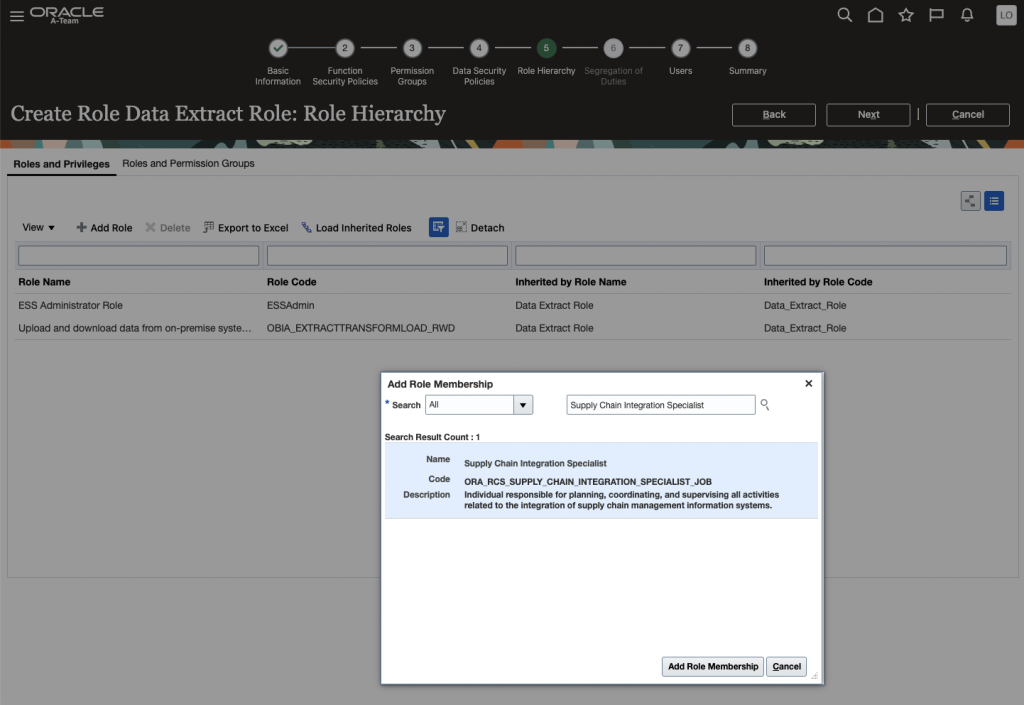Switch to graph hierarchy view icon

tap(970, 201)
